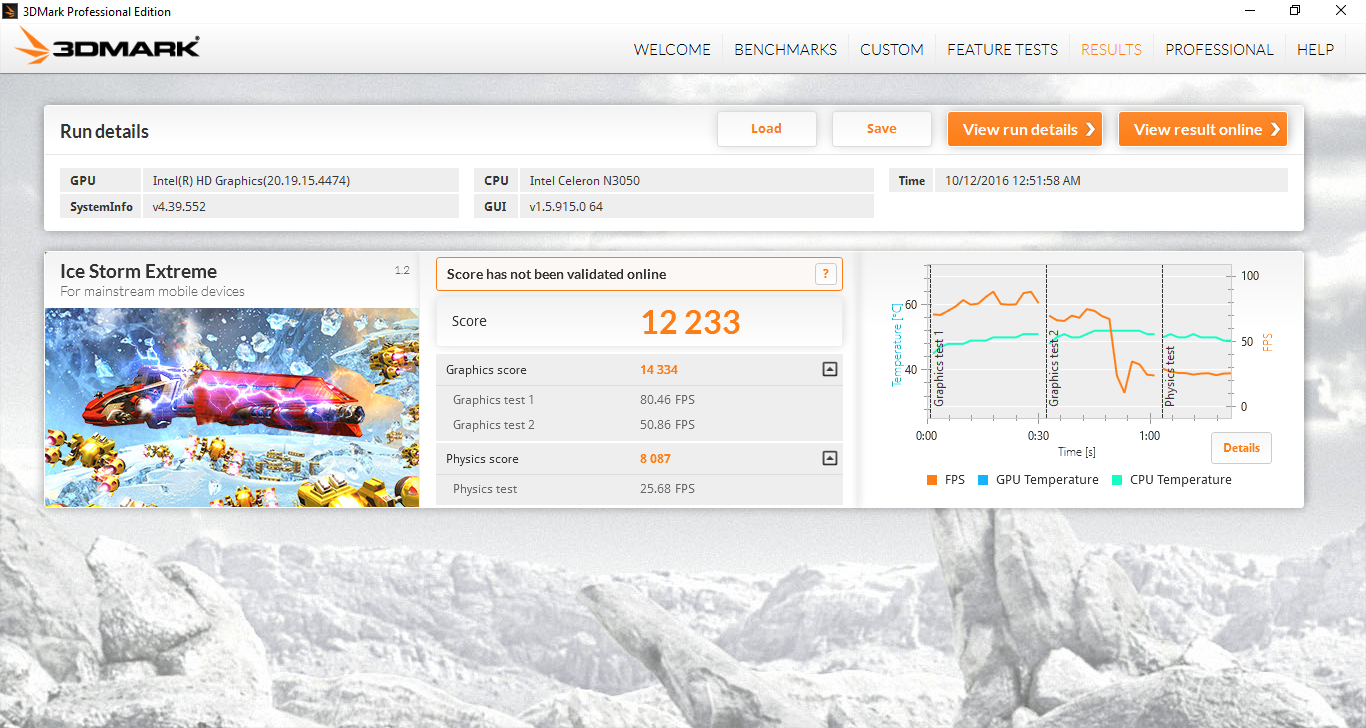The image size is (1366, 728).
Task: Select the RESULTS tab
Action: [1111, 49]
